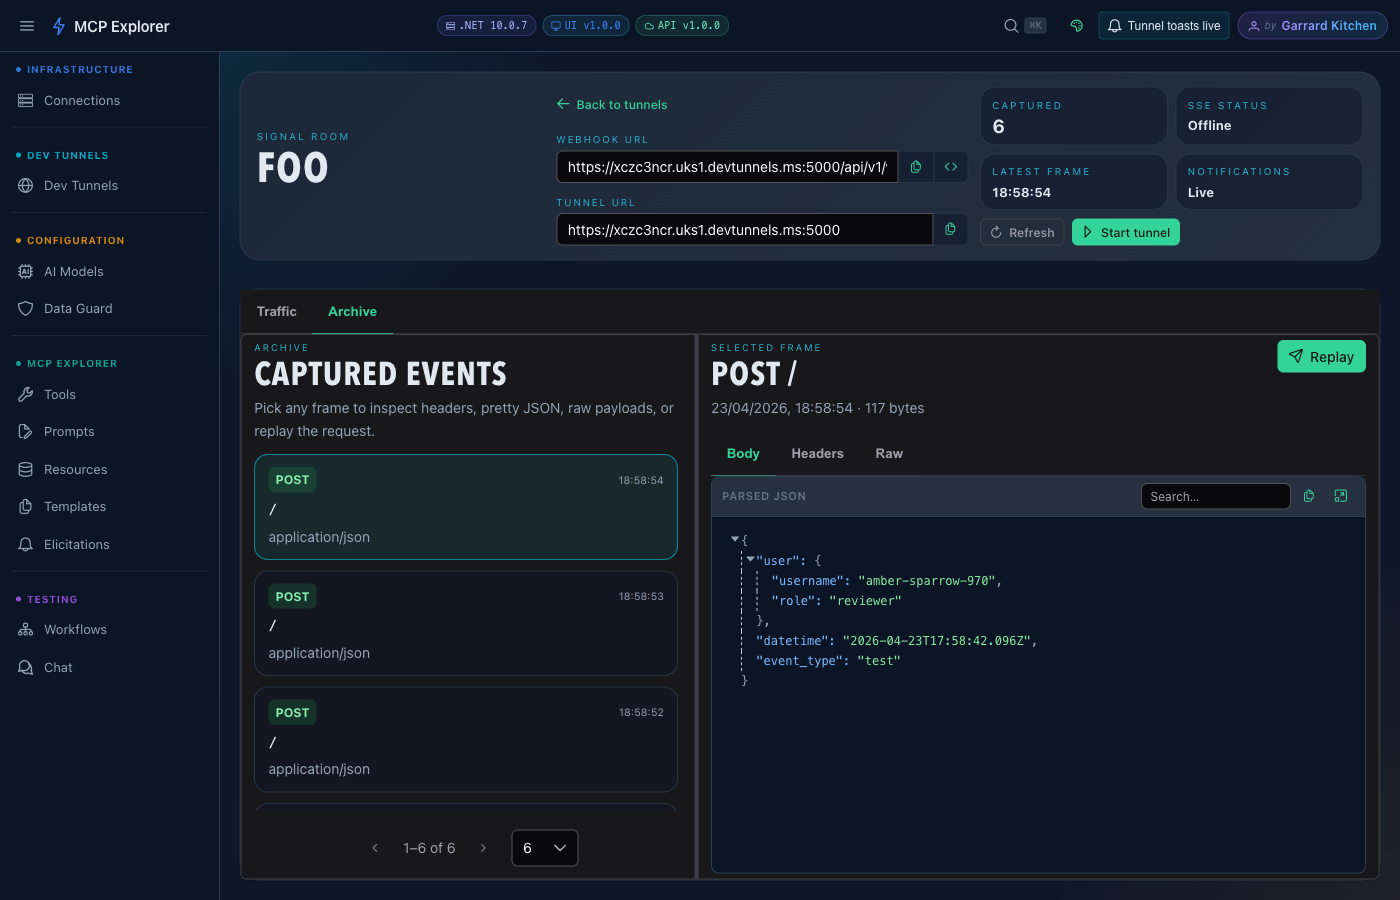Switch to the Raw tab
Image resolution: width=1400 pixels, height=900 pixels.
pos(889,454)
